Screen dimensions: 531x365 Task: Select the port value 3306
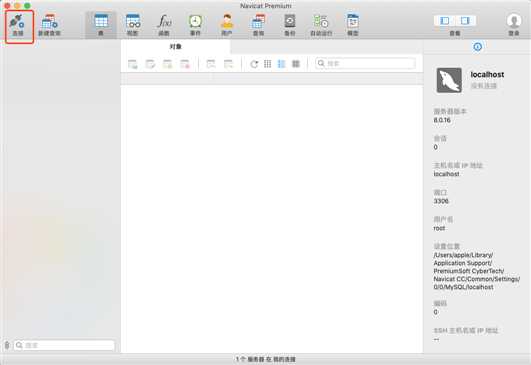click(x=441, y=201)
